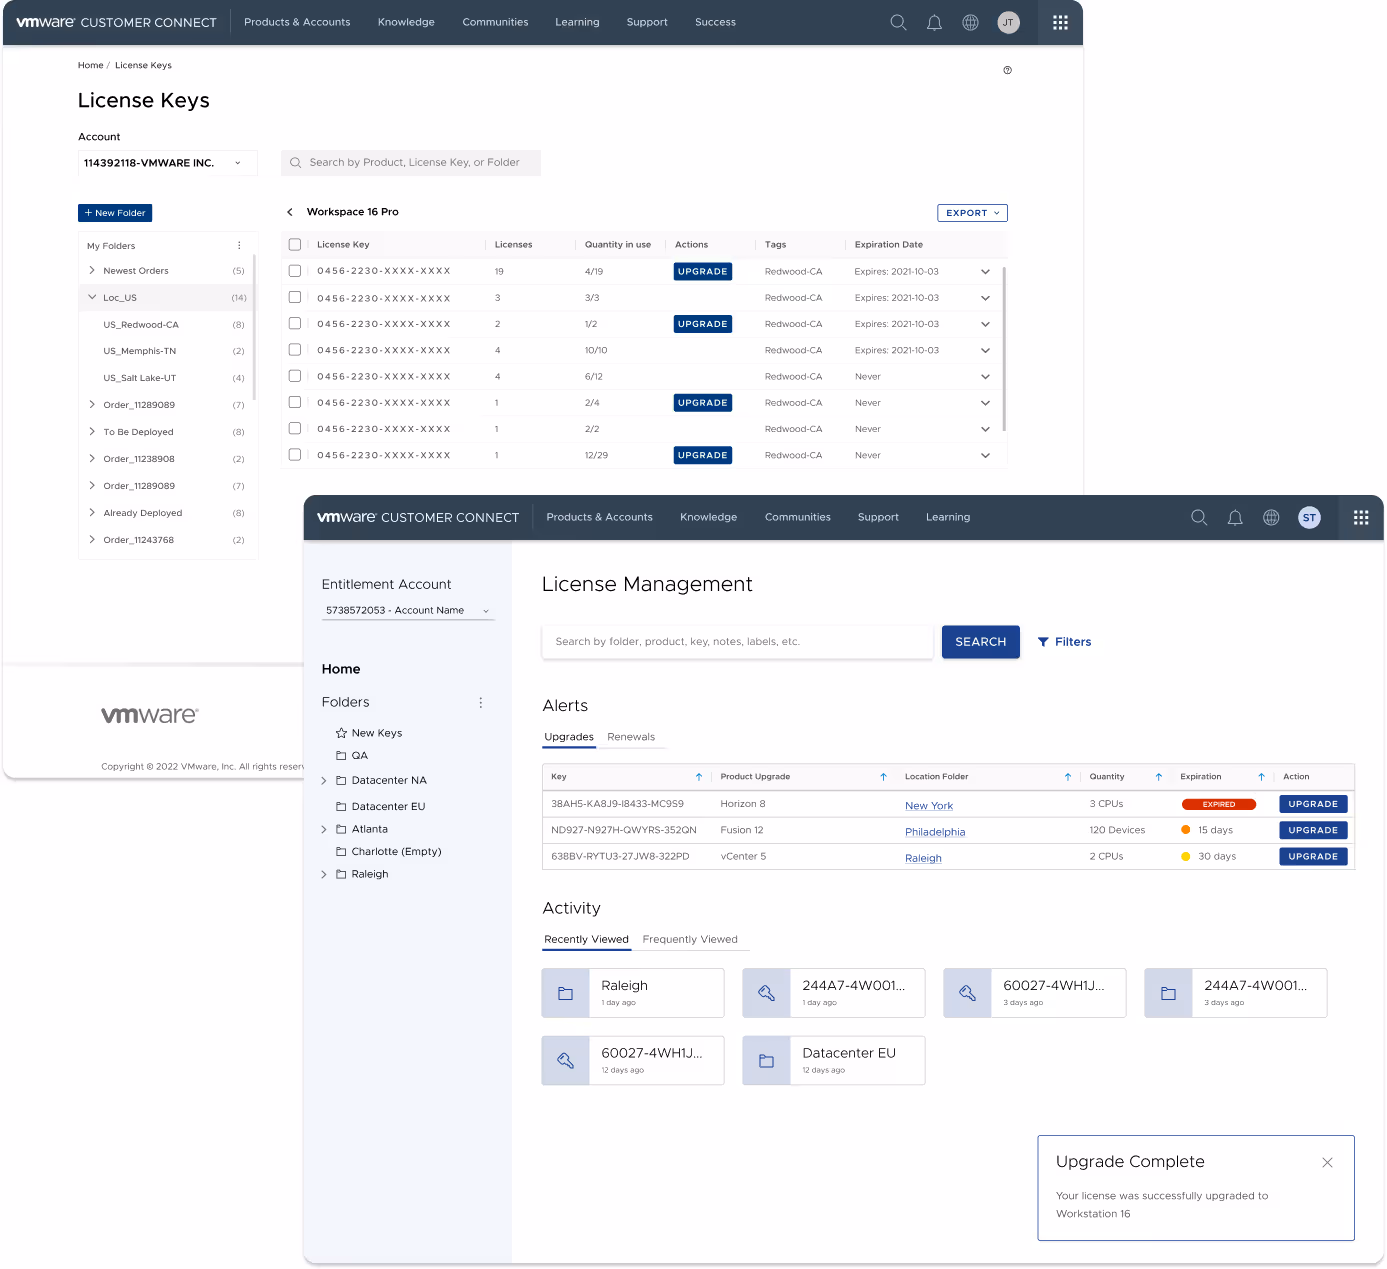Upgrade the Horizon 8 key
Viewport: 1387px width, 1269px height.
[x=1313, y=804]
